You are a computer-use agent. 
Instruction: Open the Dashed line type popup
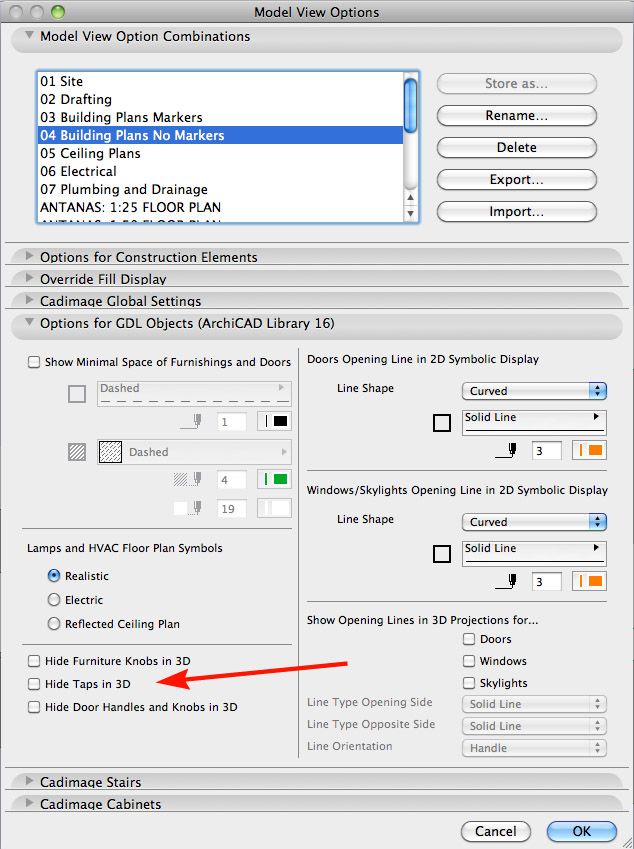[194, 394]
